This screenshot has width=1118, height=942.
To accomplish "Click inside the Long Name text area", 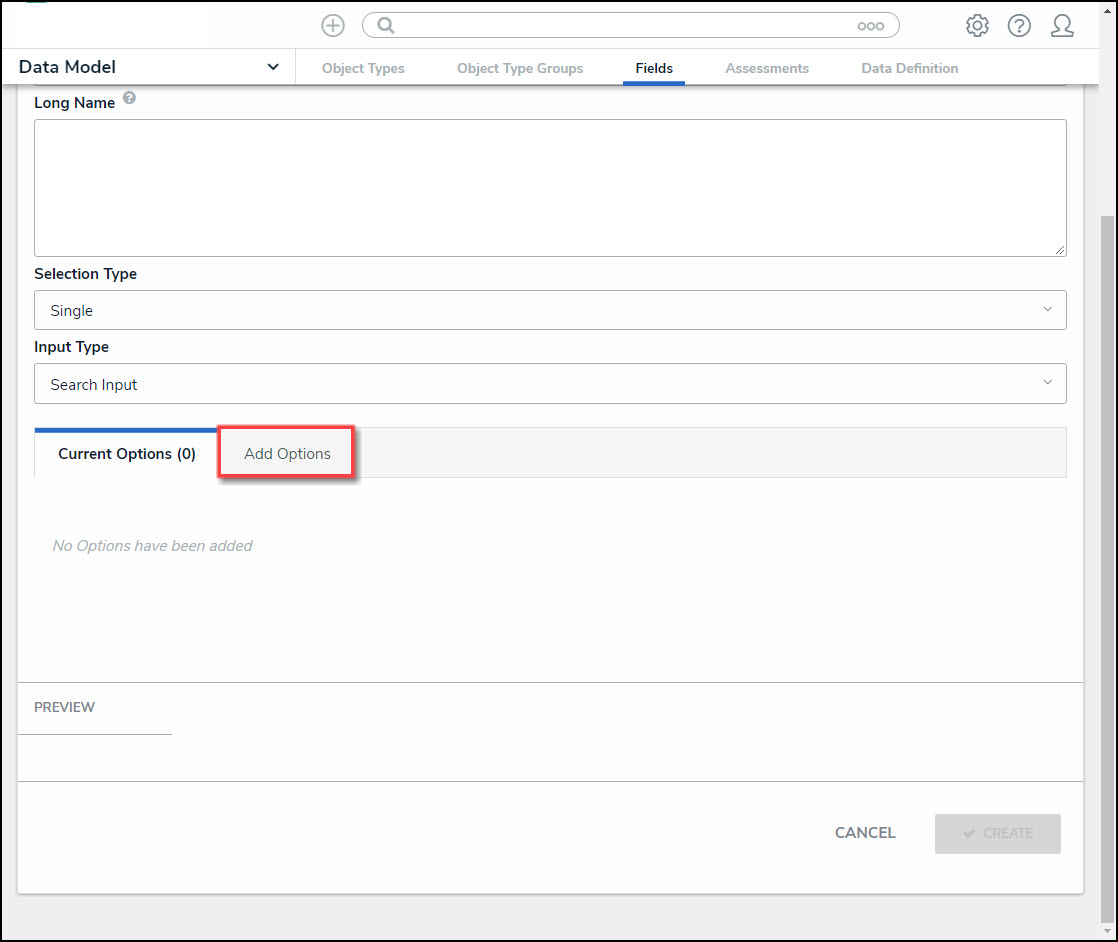I will click(x=550, y=188).
